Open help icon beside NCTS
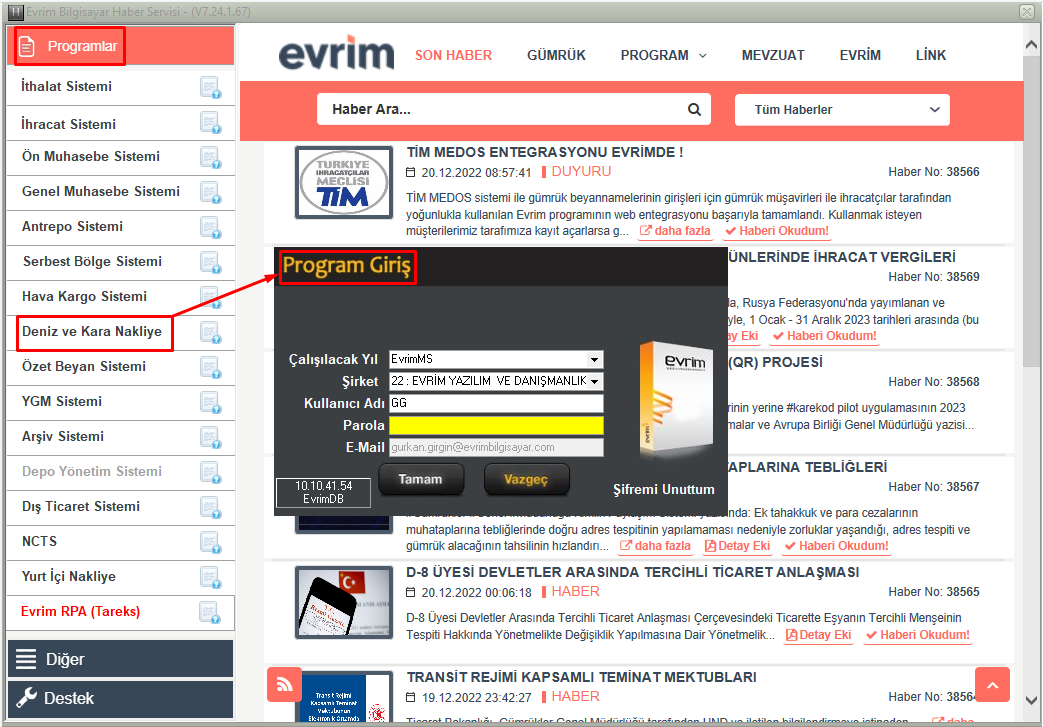 pyautogui.click(x=211, y=543)
